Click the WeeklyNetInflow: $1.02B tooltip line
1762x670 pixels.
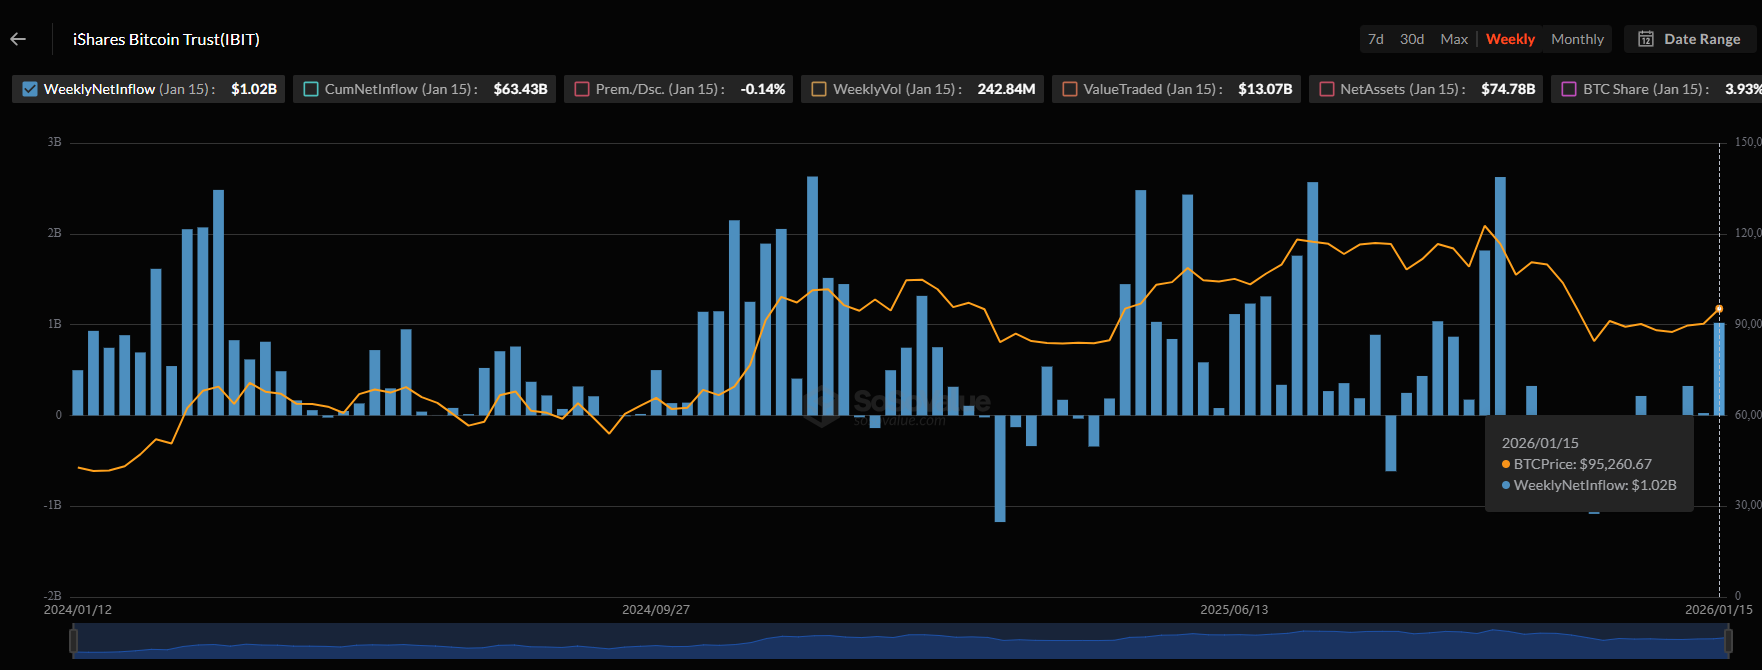point(1589,485)
